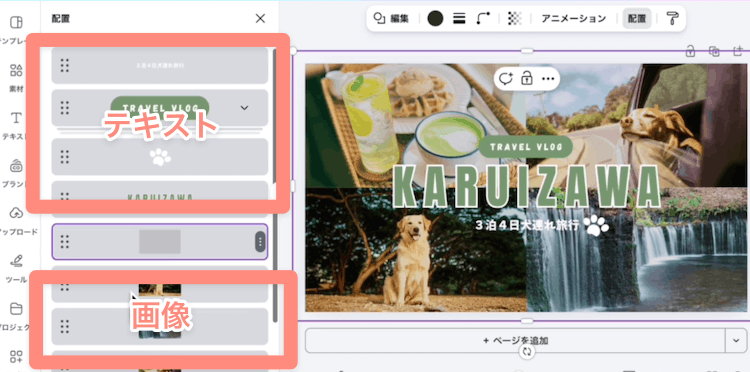This screenshot has height=372, width=750.
Task: Open the three-dot more menu above canvas
Action: (548, 78)
